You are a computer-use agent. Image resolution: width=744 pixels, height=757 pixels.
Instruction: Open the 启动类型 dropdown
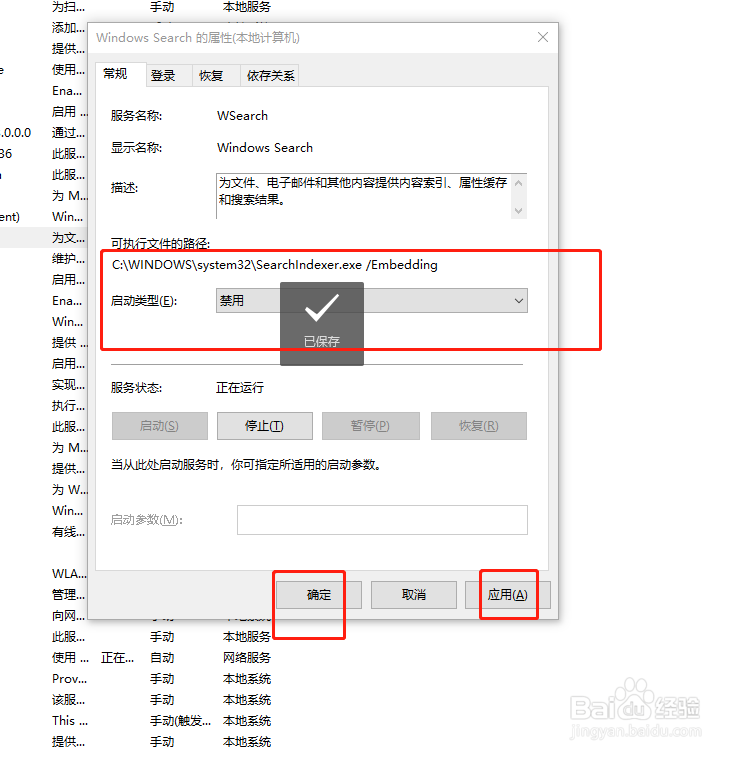pos(372,301)
